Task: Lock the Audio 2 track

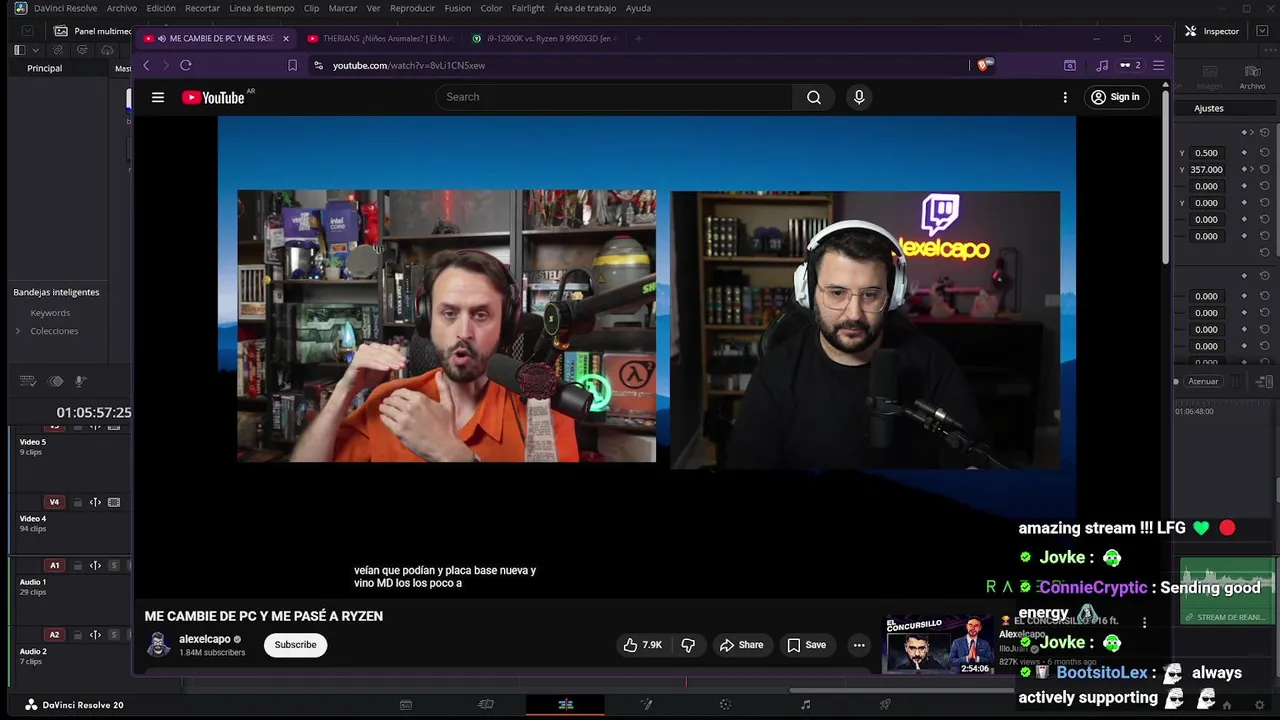Action: (77, 634)
